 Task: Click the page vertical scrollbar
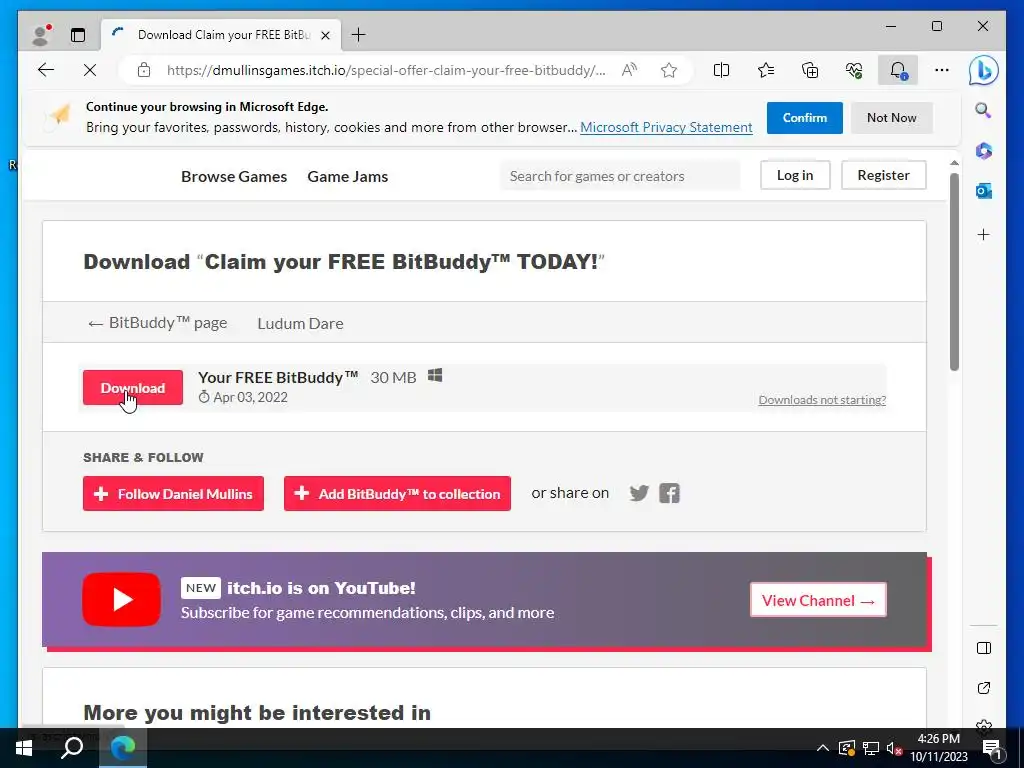click(x=954, y=271)
